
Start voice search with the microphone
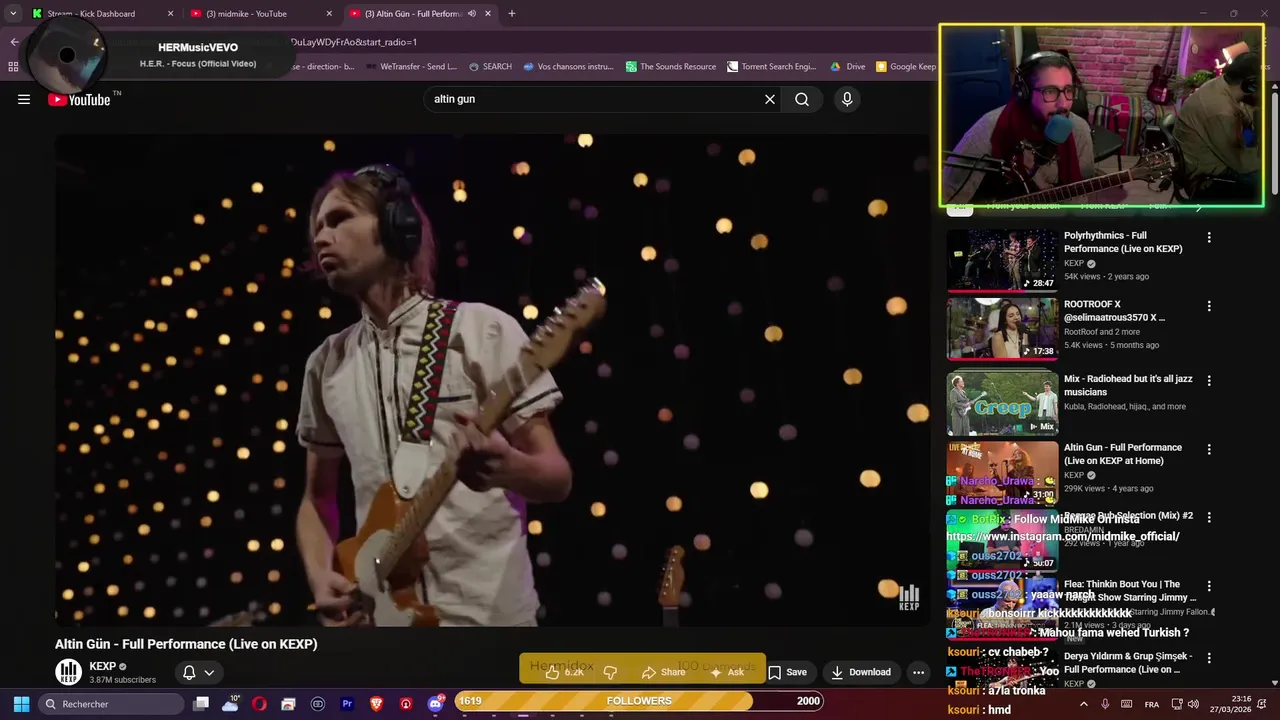(847, 99)
